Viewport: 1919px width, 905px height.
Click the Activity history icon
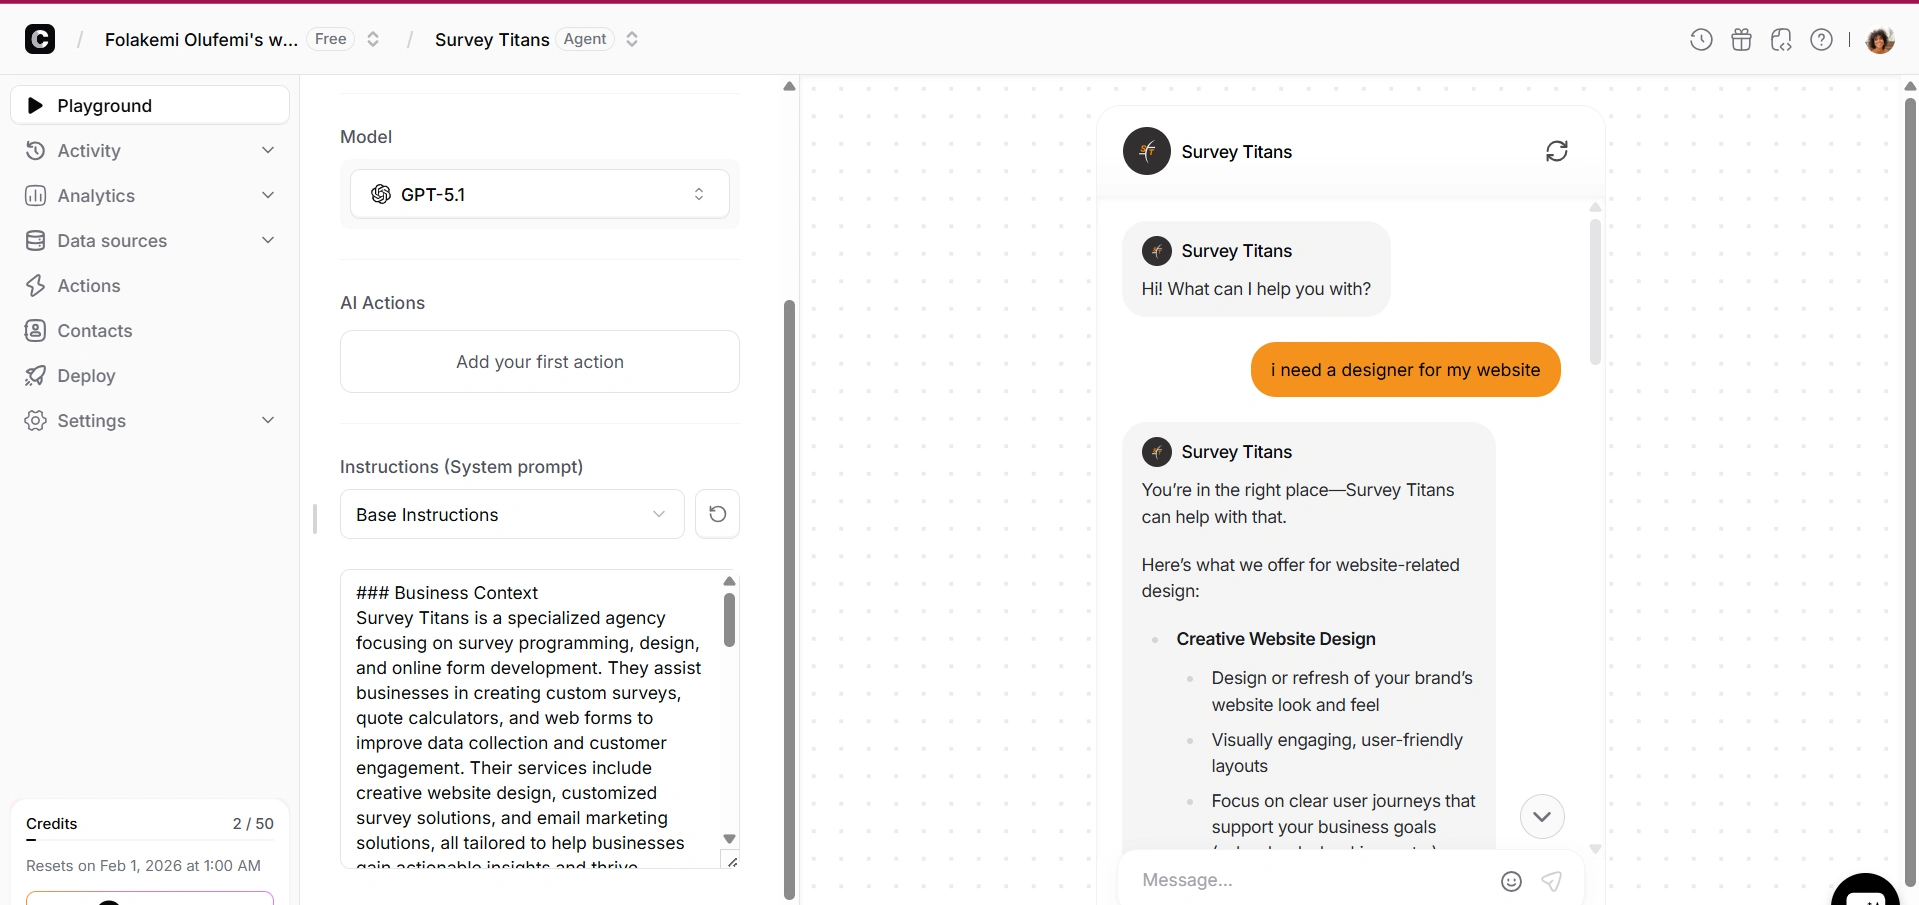tap(35, 150)
